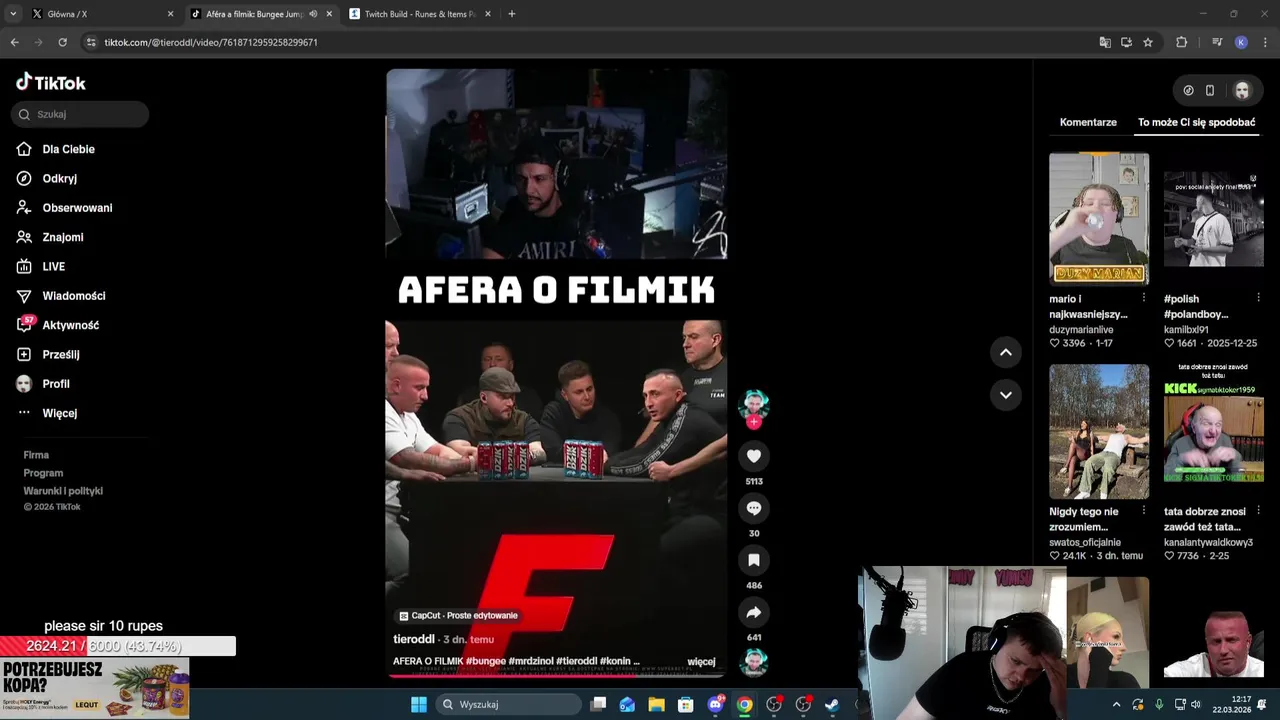
Task: Open comments via the speech bubble icon
Action: 754,508
